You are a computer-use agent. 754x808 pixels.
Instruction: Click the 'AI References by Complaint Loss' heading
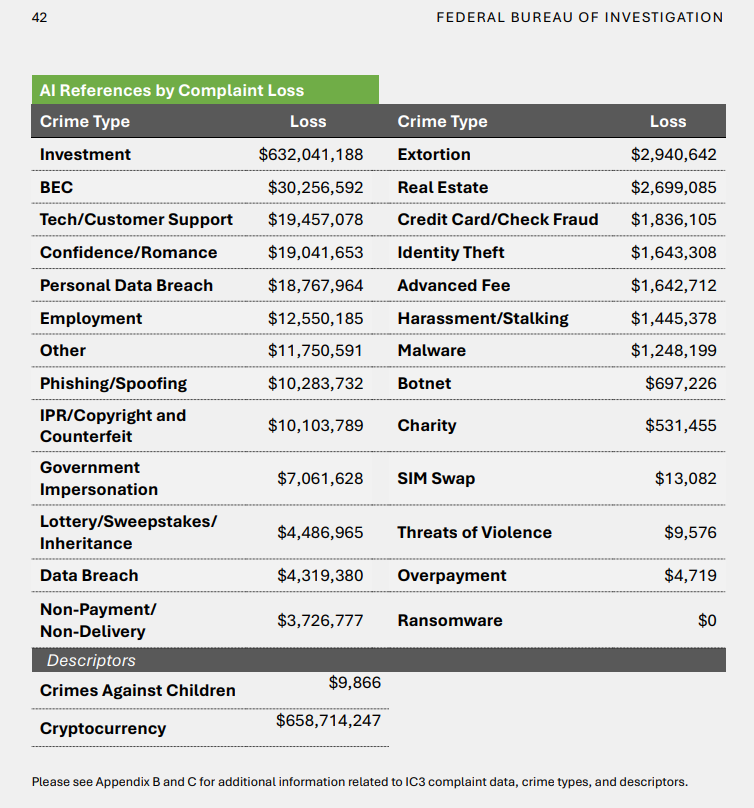(x=172, y=91)
